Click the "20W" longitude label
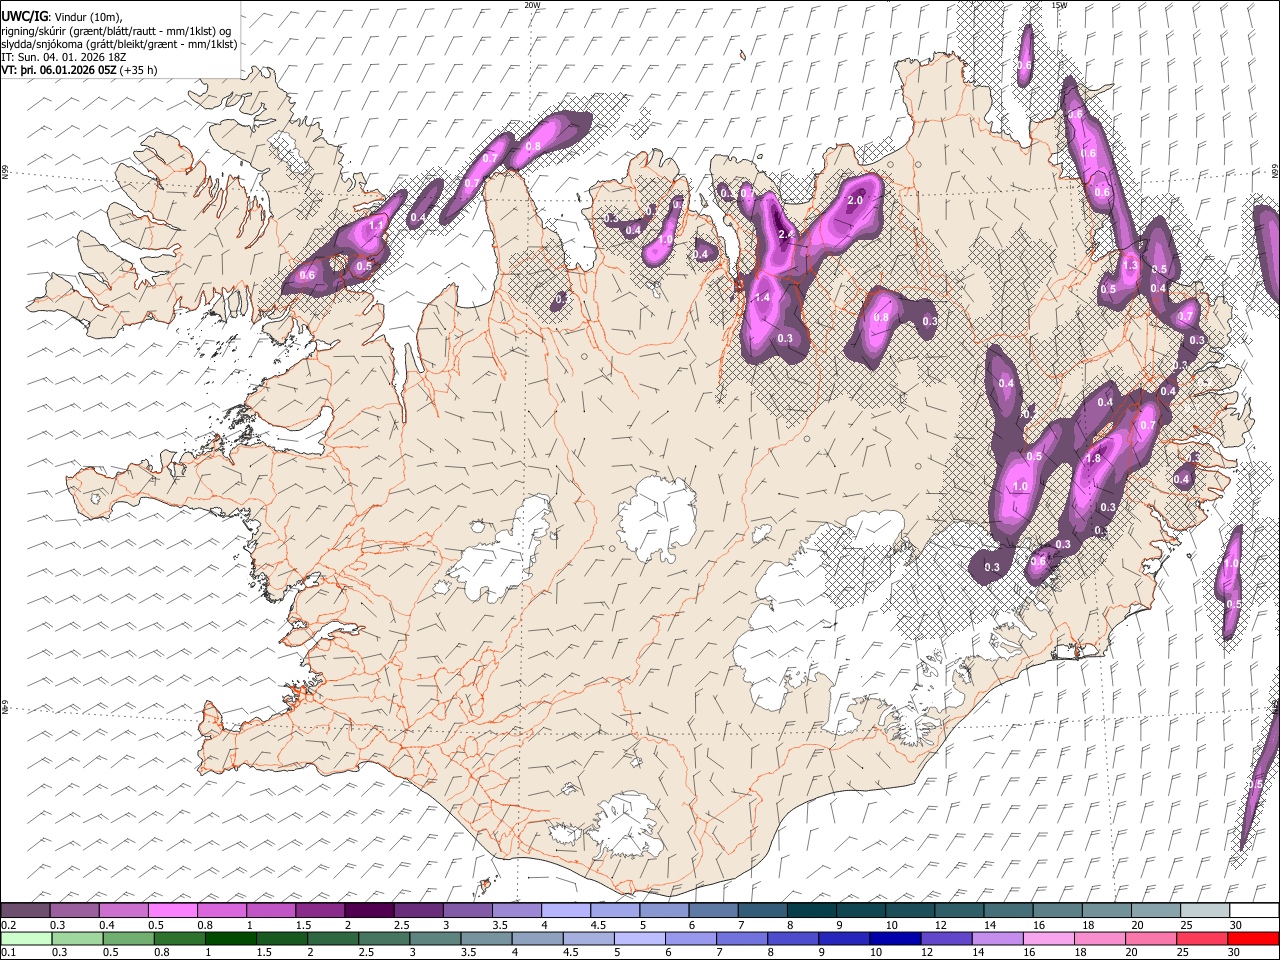Image resolution: width=1280 pixels, height=960 pixels. point(532,5)
